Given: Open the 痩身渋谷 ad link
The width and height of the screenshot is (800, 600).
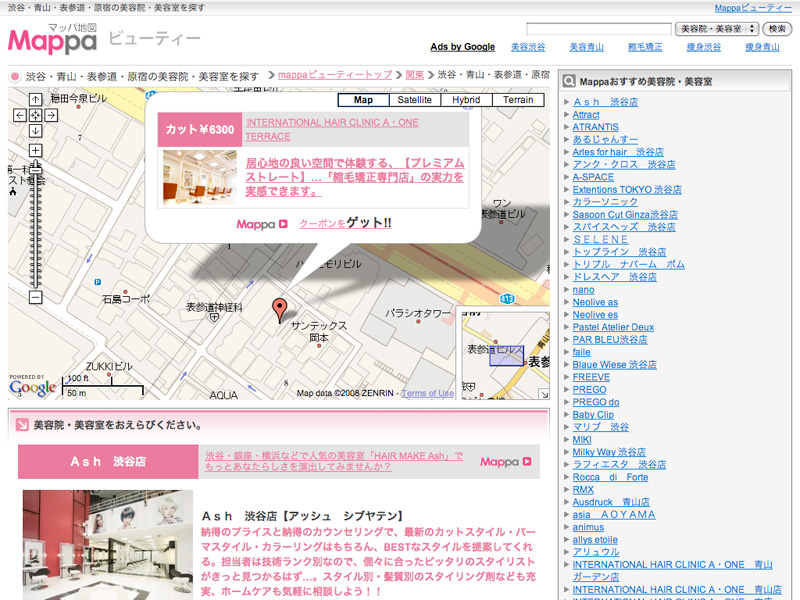Looking at the screenshot, I should 704,47.
